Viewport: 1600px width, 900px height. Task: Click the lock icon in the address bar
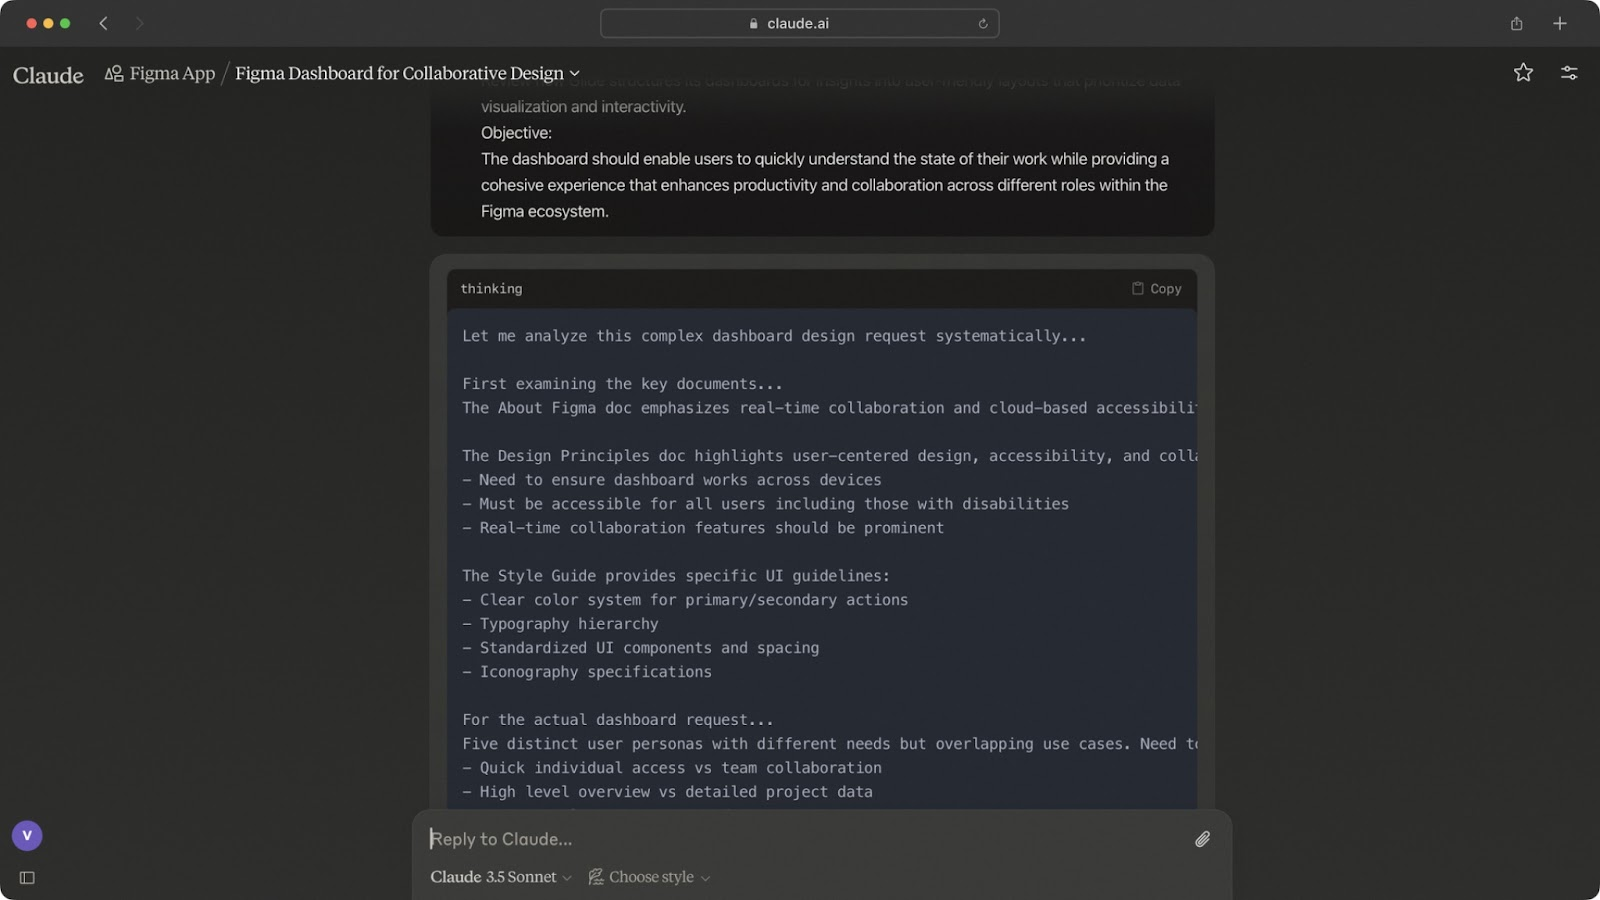[x=754, y=23]
